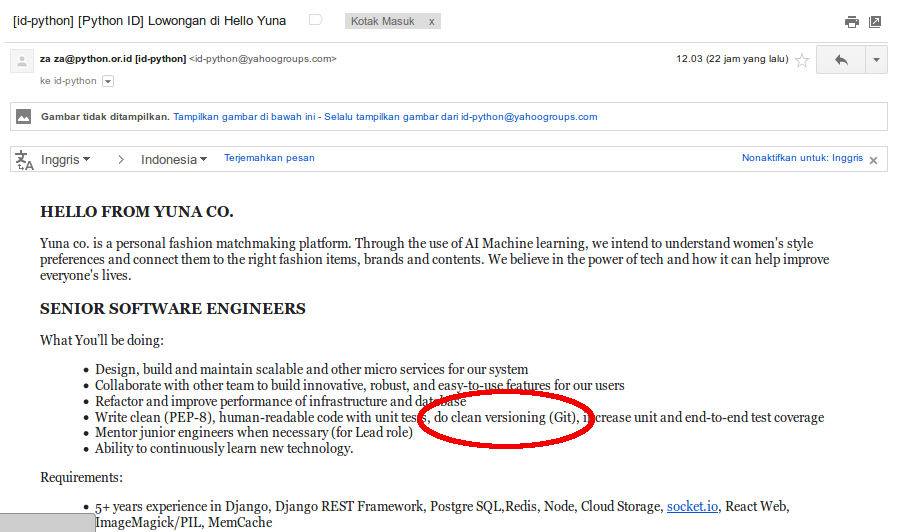899x532 pixels.
Task: Print the email using printer icon
Action: point(851,22)
